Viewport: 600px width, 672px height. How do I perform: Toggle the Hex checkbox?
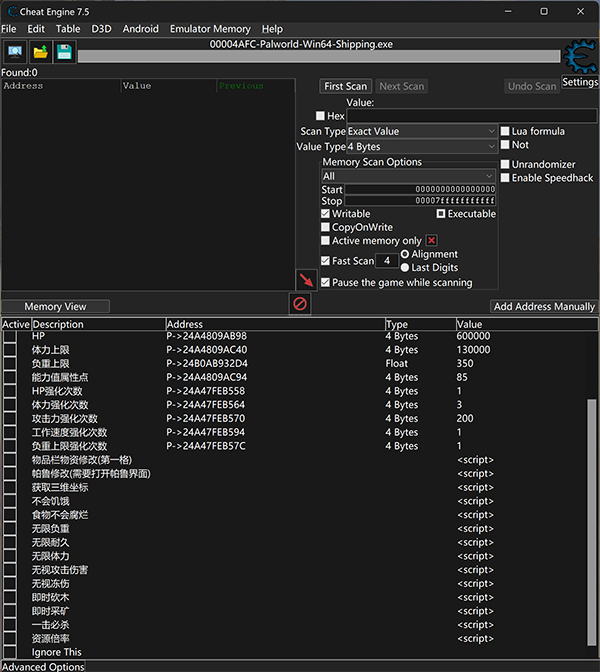(x=320, y=116)
